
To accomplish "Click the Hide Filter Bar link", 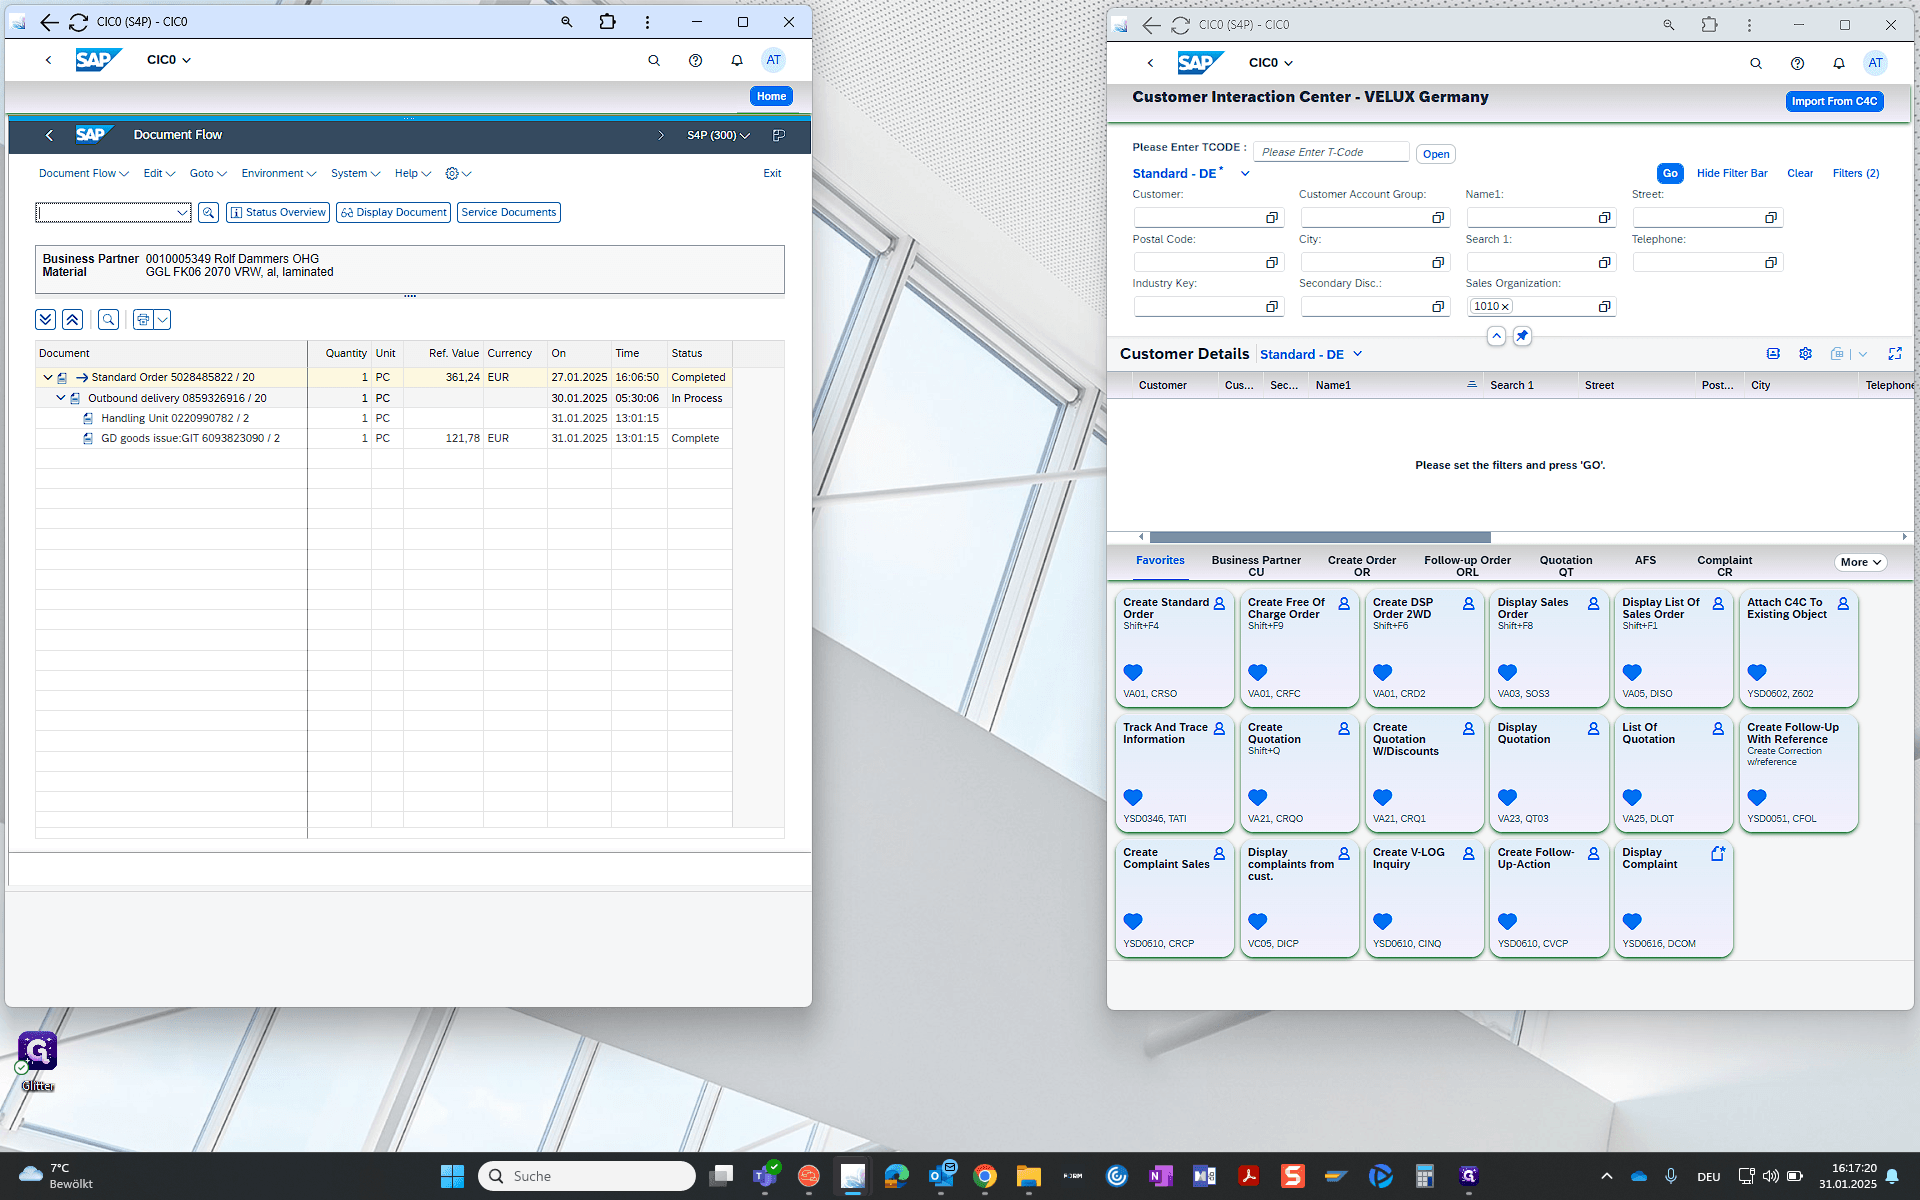I will click(1732, 174).
